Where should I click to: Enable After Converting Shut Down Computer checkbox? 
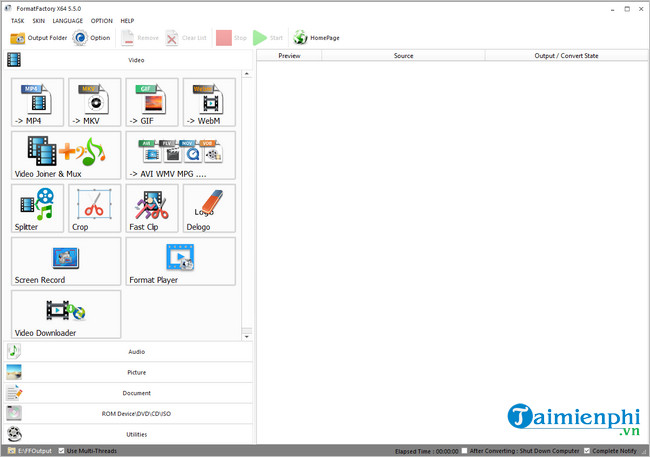coord(464,450)
